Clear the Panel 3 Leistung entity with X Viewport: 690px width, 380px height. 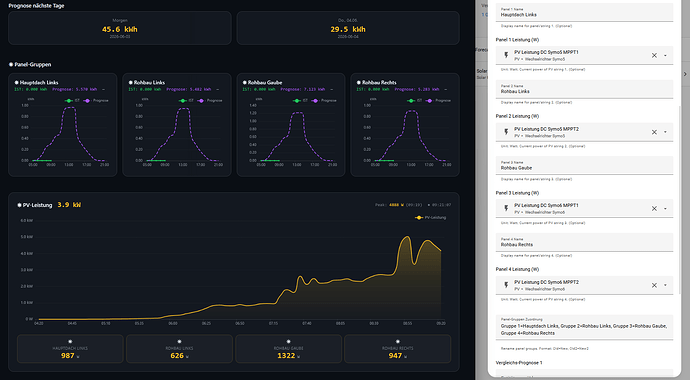tap(654, 208)
